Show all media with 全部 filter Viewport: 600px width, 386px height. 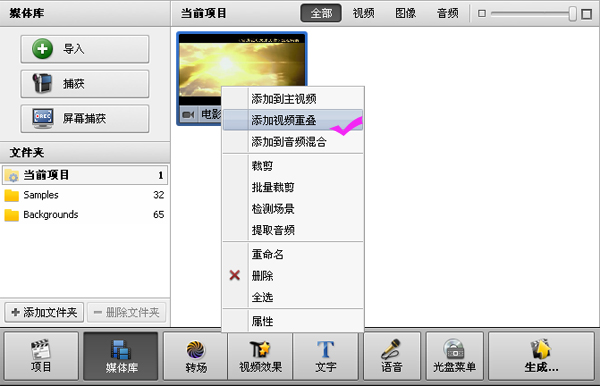321,13
